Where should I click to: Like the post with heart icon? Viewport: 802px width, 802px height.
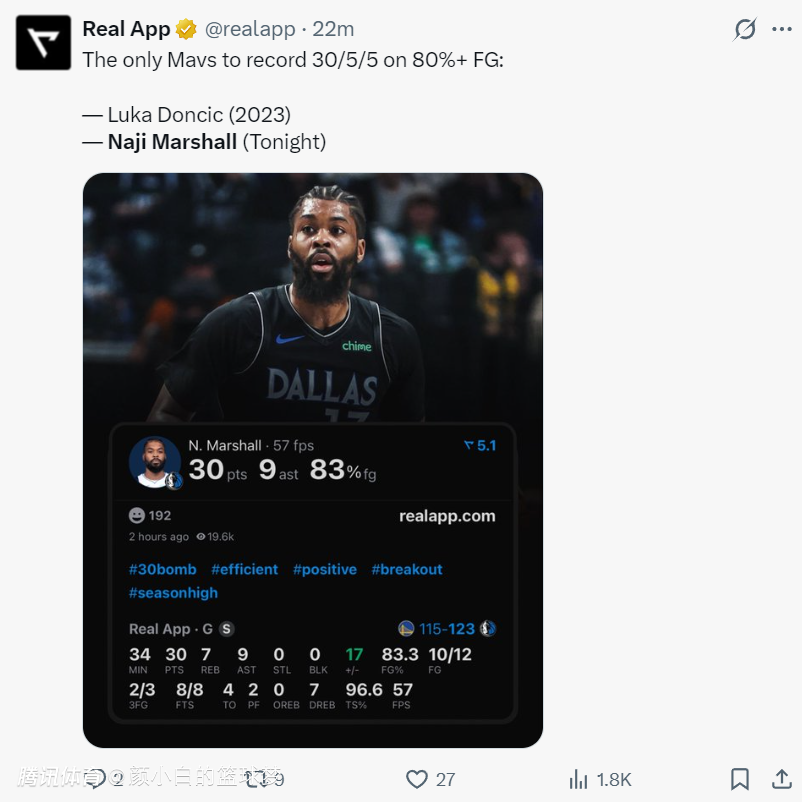(x=417, y=779)
